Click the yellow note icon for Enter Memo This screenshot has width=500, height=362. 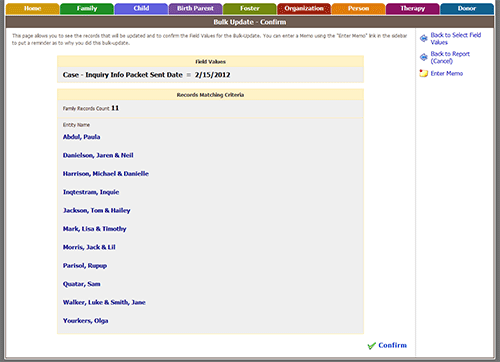point(424,73)
